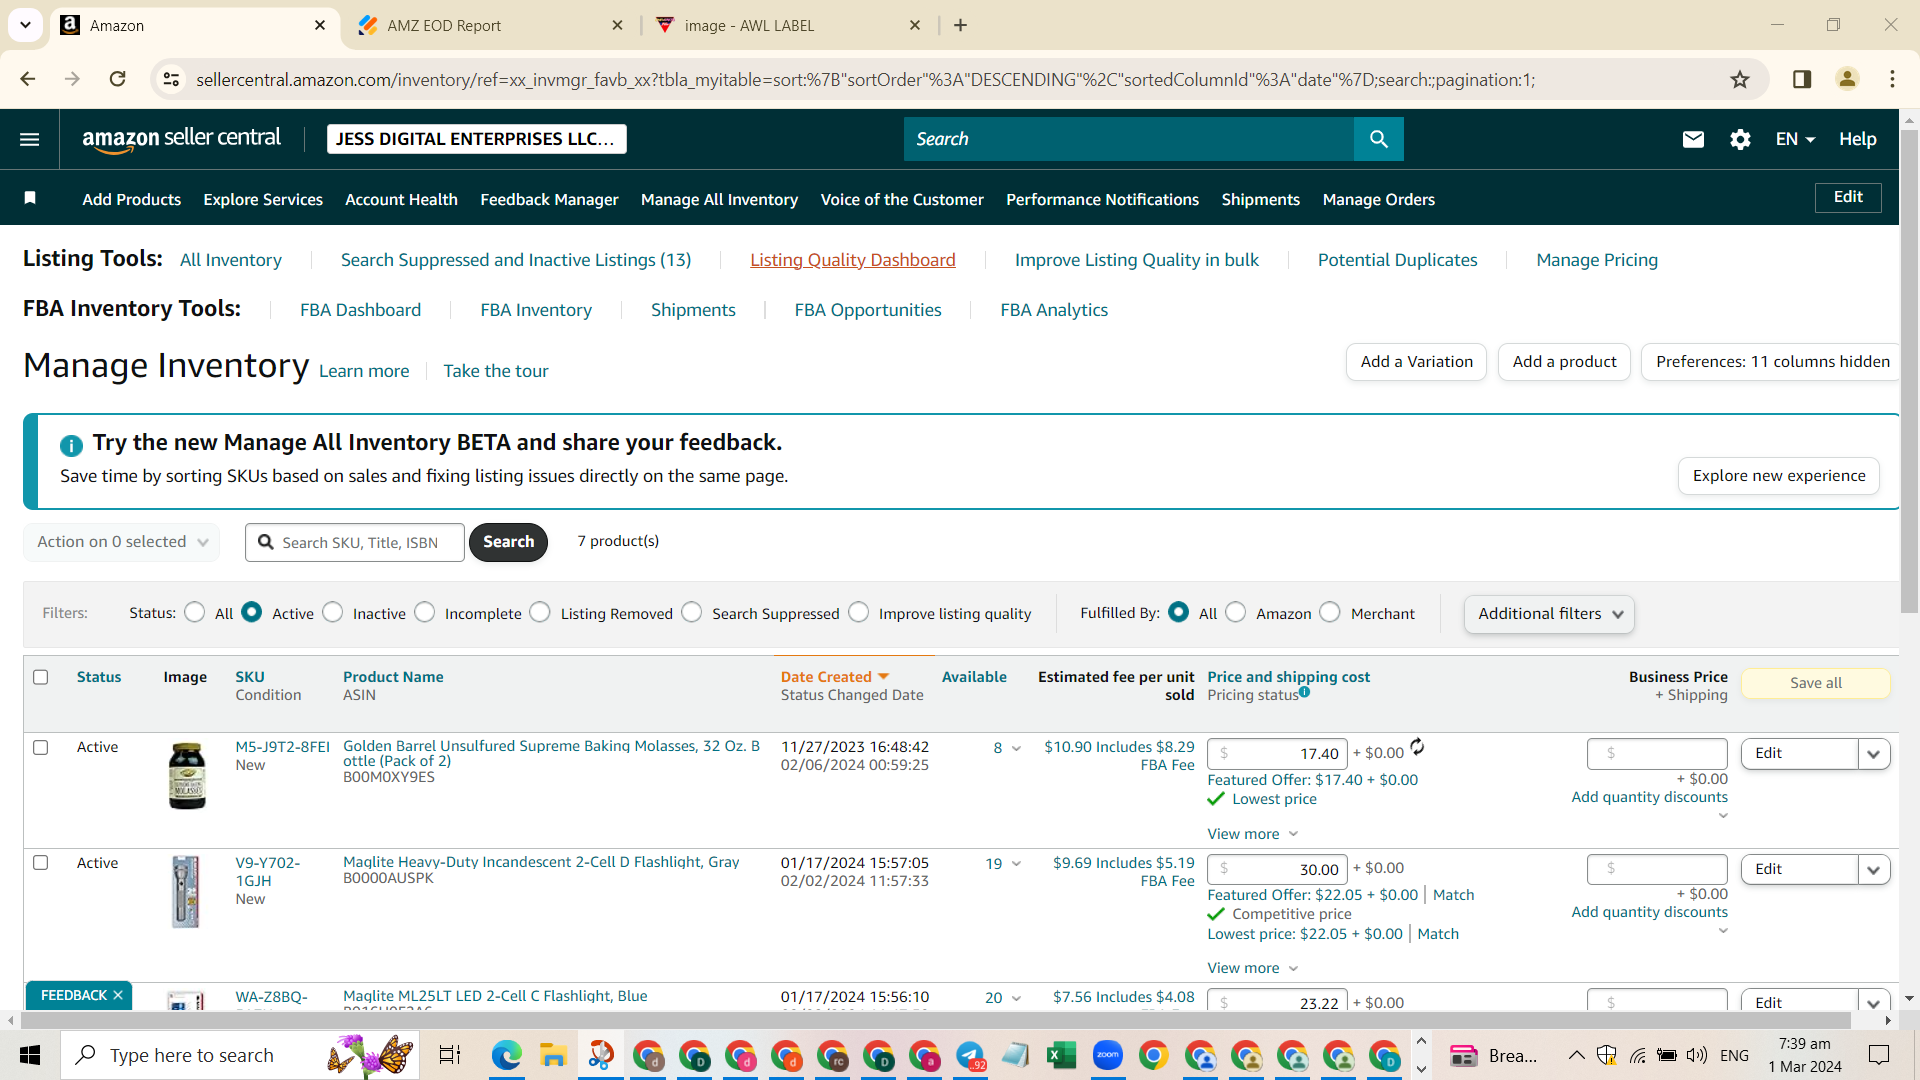Select the Incomplete status radio button
1920x1080 pixels.
point(425,612)
